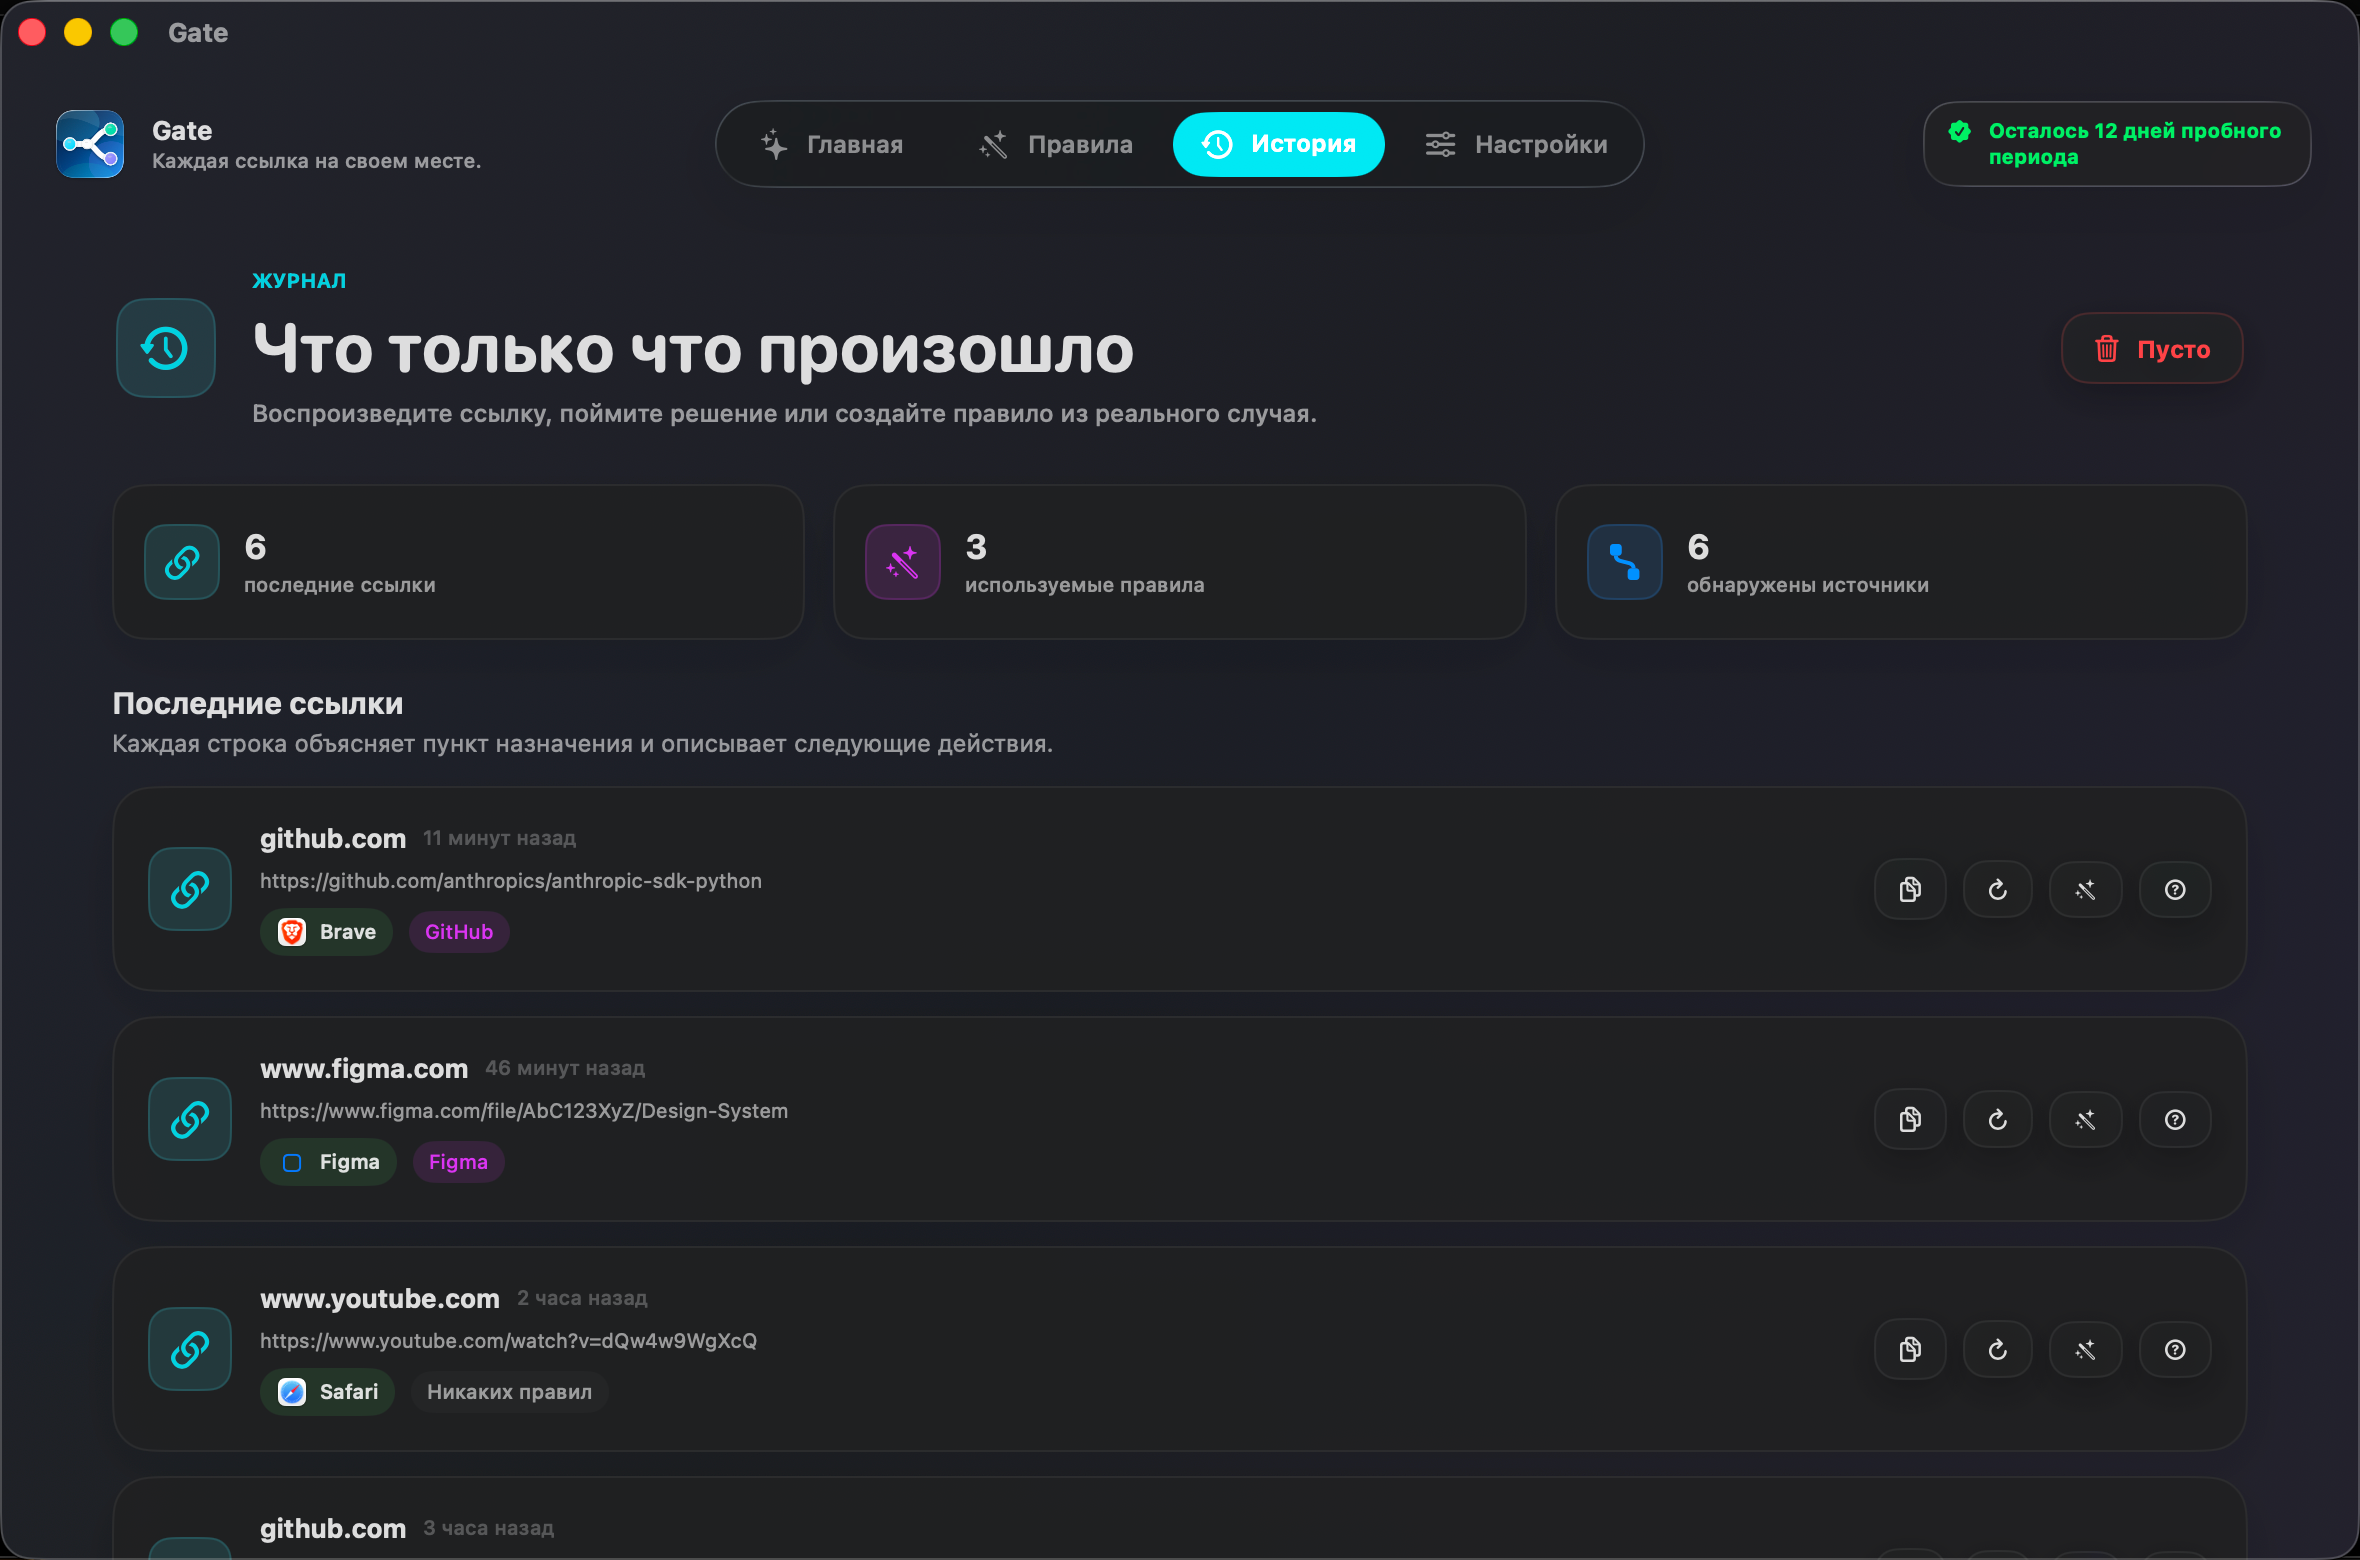Copy the anthropic-sdk-python GitHub link
The width and height of the screenshot is (2360, 1560).
coord(1910,889)
